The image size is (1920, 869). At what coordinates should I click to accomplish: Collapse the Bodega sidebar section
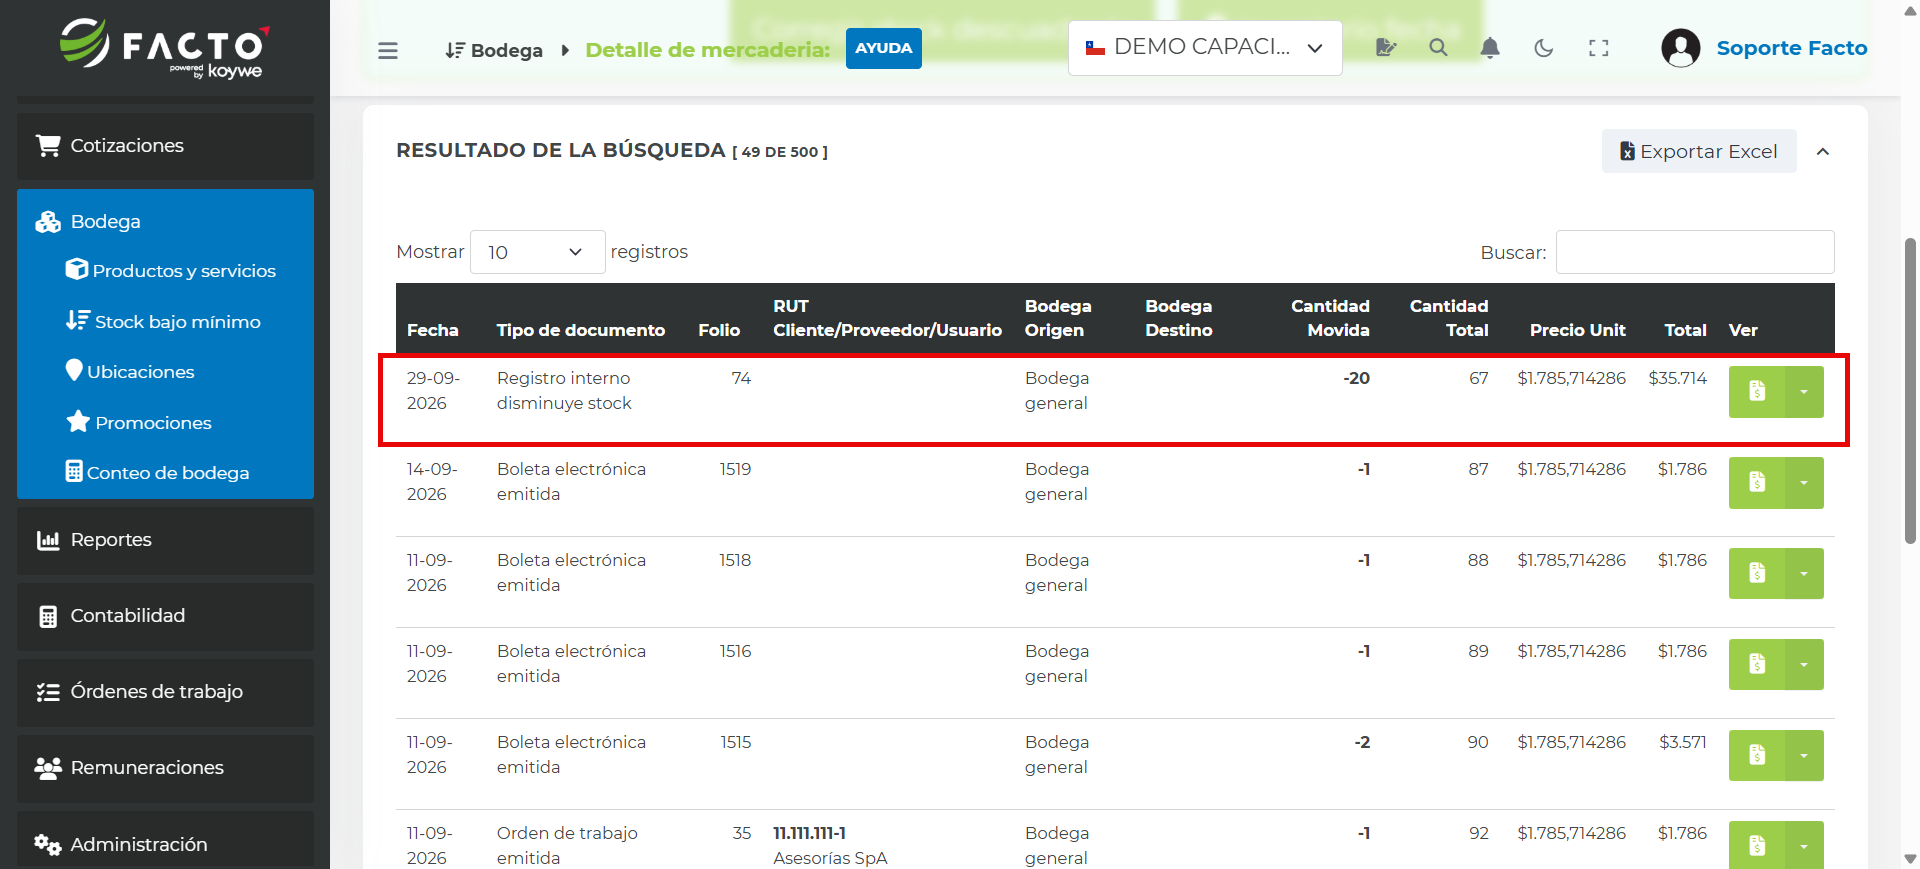point(165,222)
